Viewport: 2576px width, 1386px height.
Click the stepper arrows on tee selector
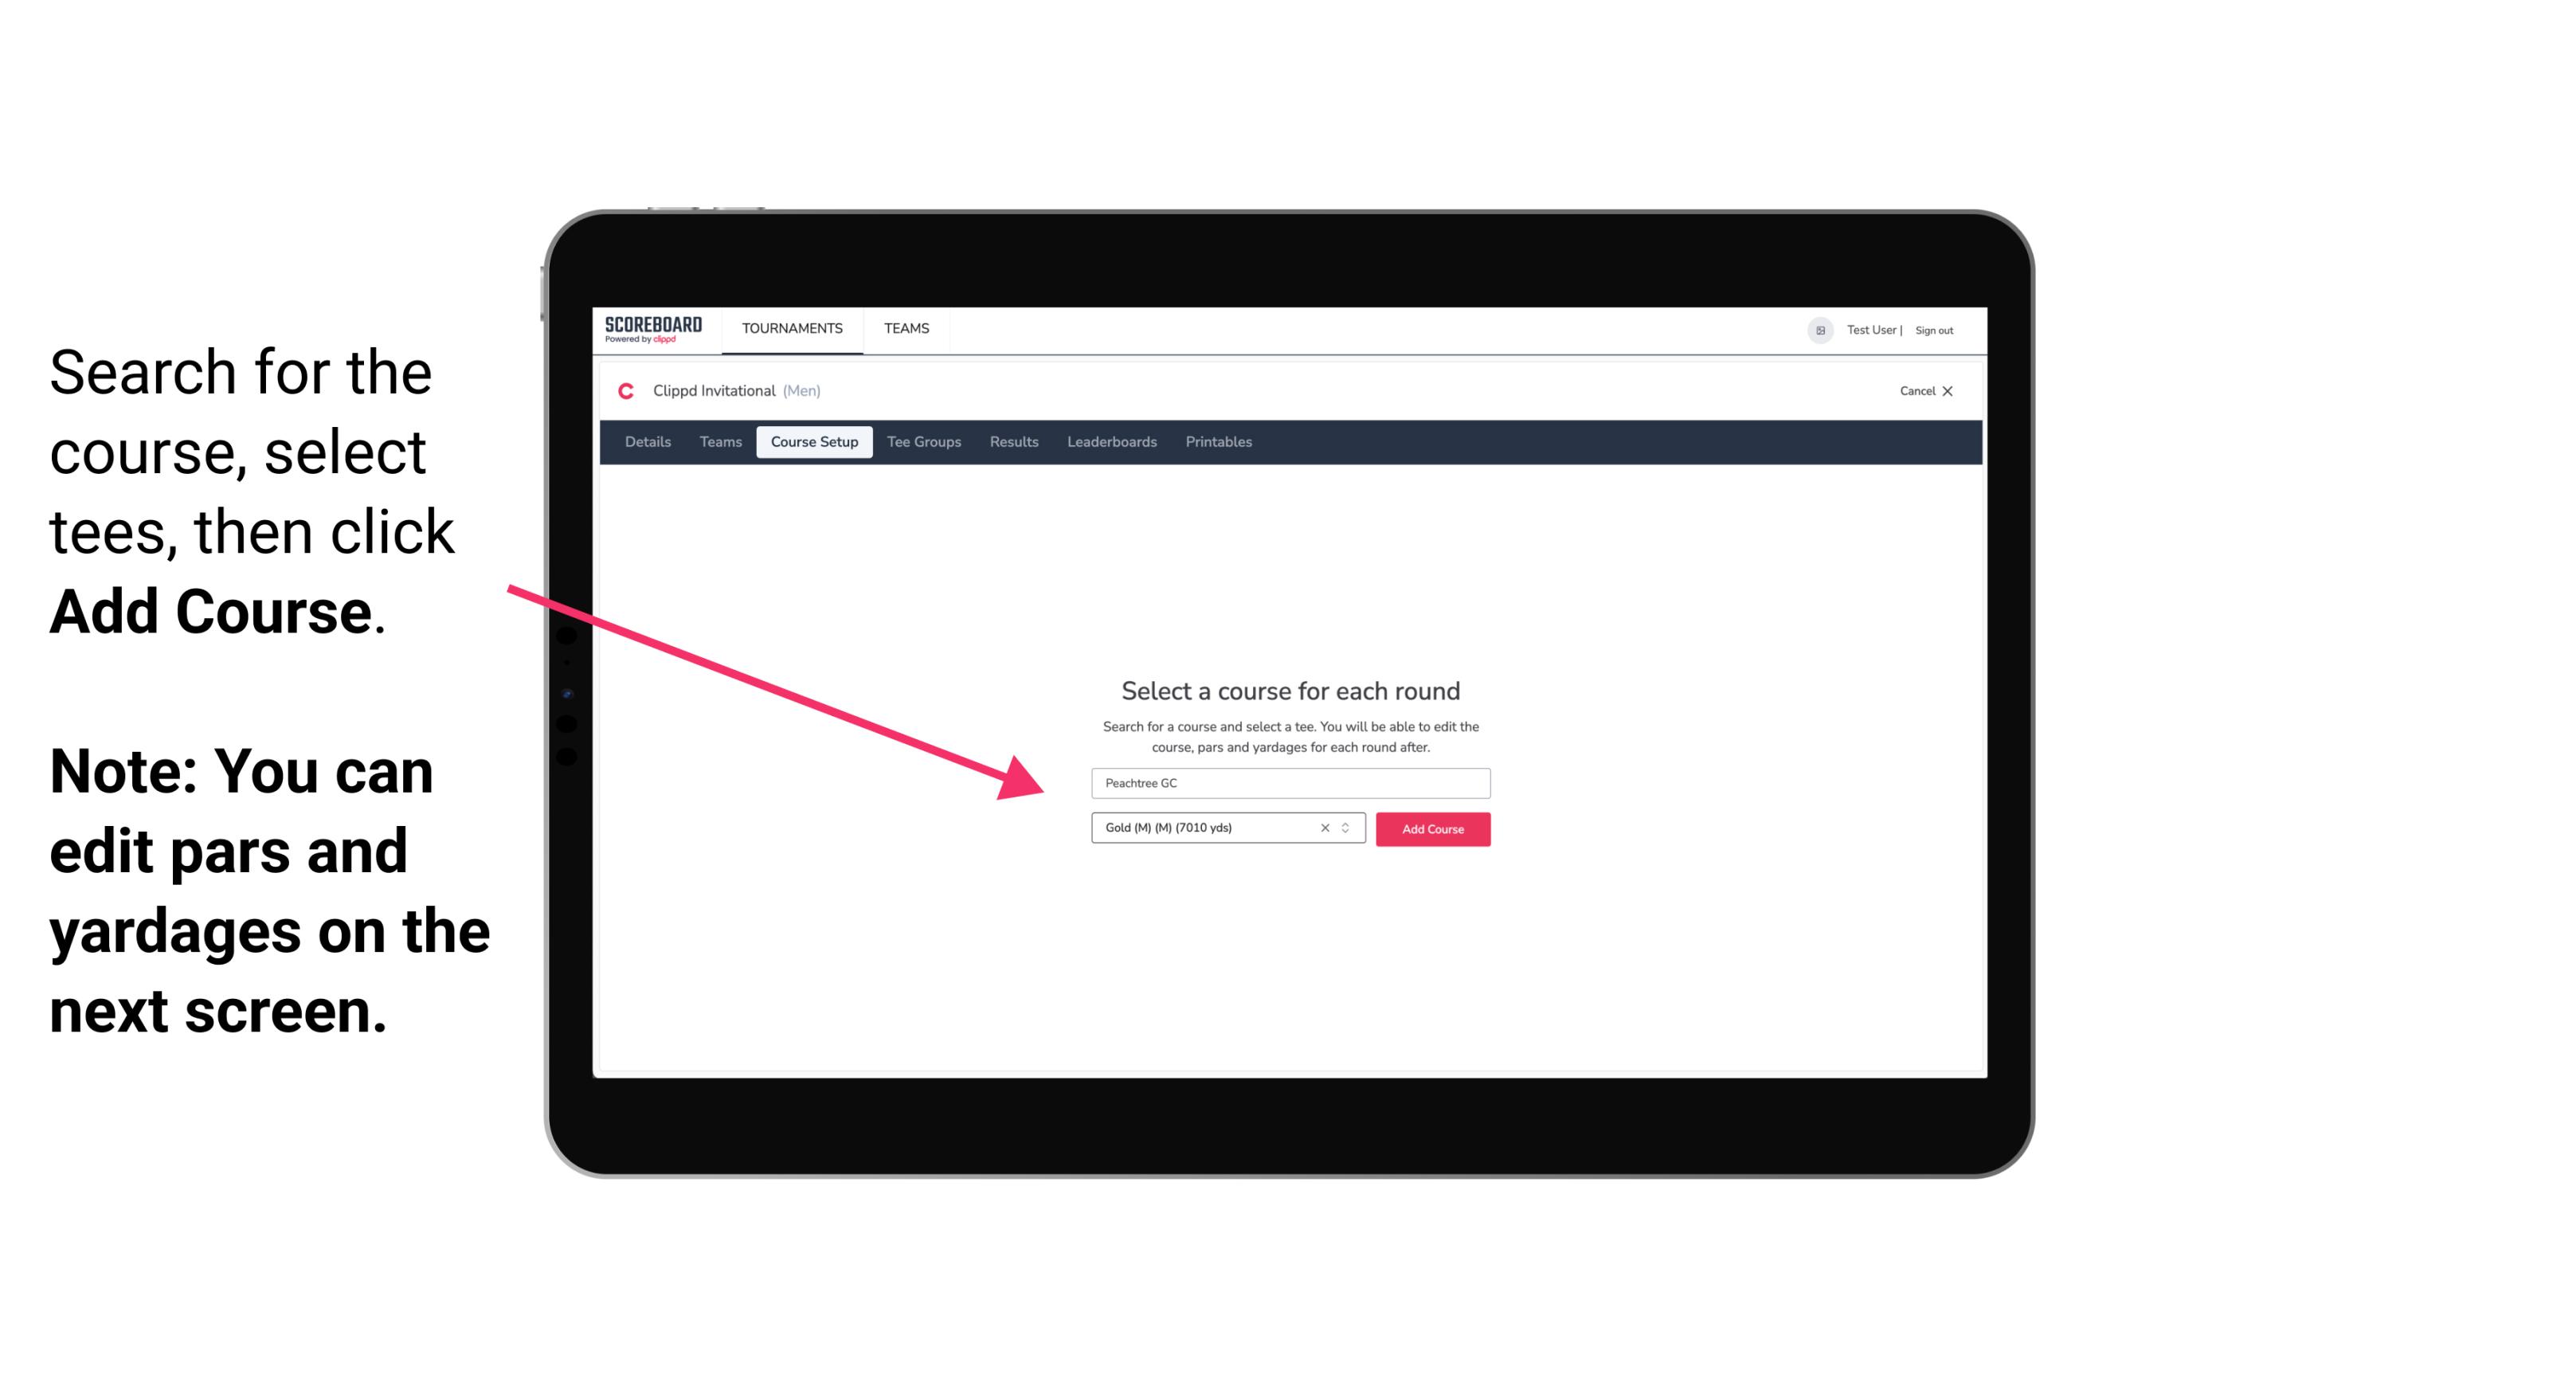[1349, 829]
